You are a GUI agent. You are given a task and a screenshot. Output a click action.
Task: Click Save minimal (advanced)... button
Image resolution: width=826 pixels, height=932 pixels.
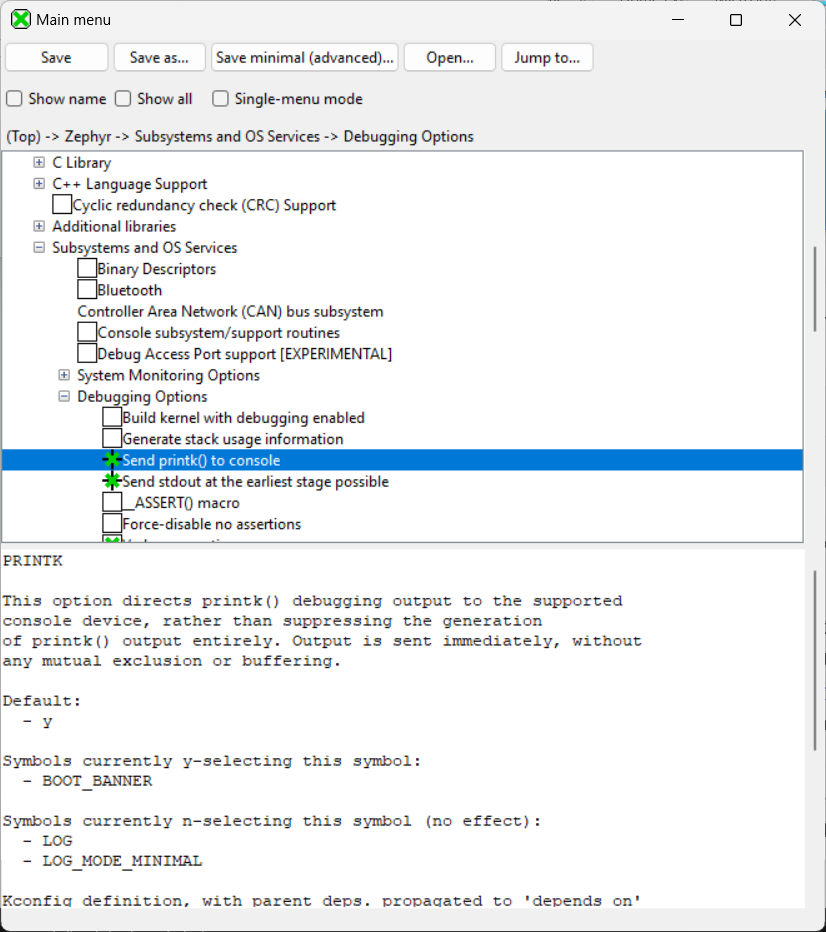304,57
